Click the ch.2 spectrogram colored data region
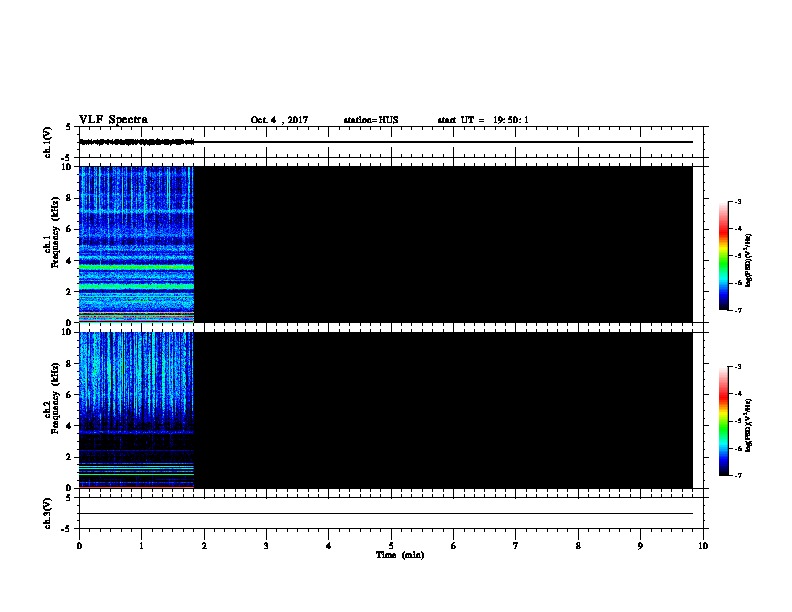The height and width of the screenshot is (612, 792). 136,410
